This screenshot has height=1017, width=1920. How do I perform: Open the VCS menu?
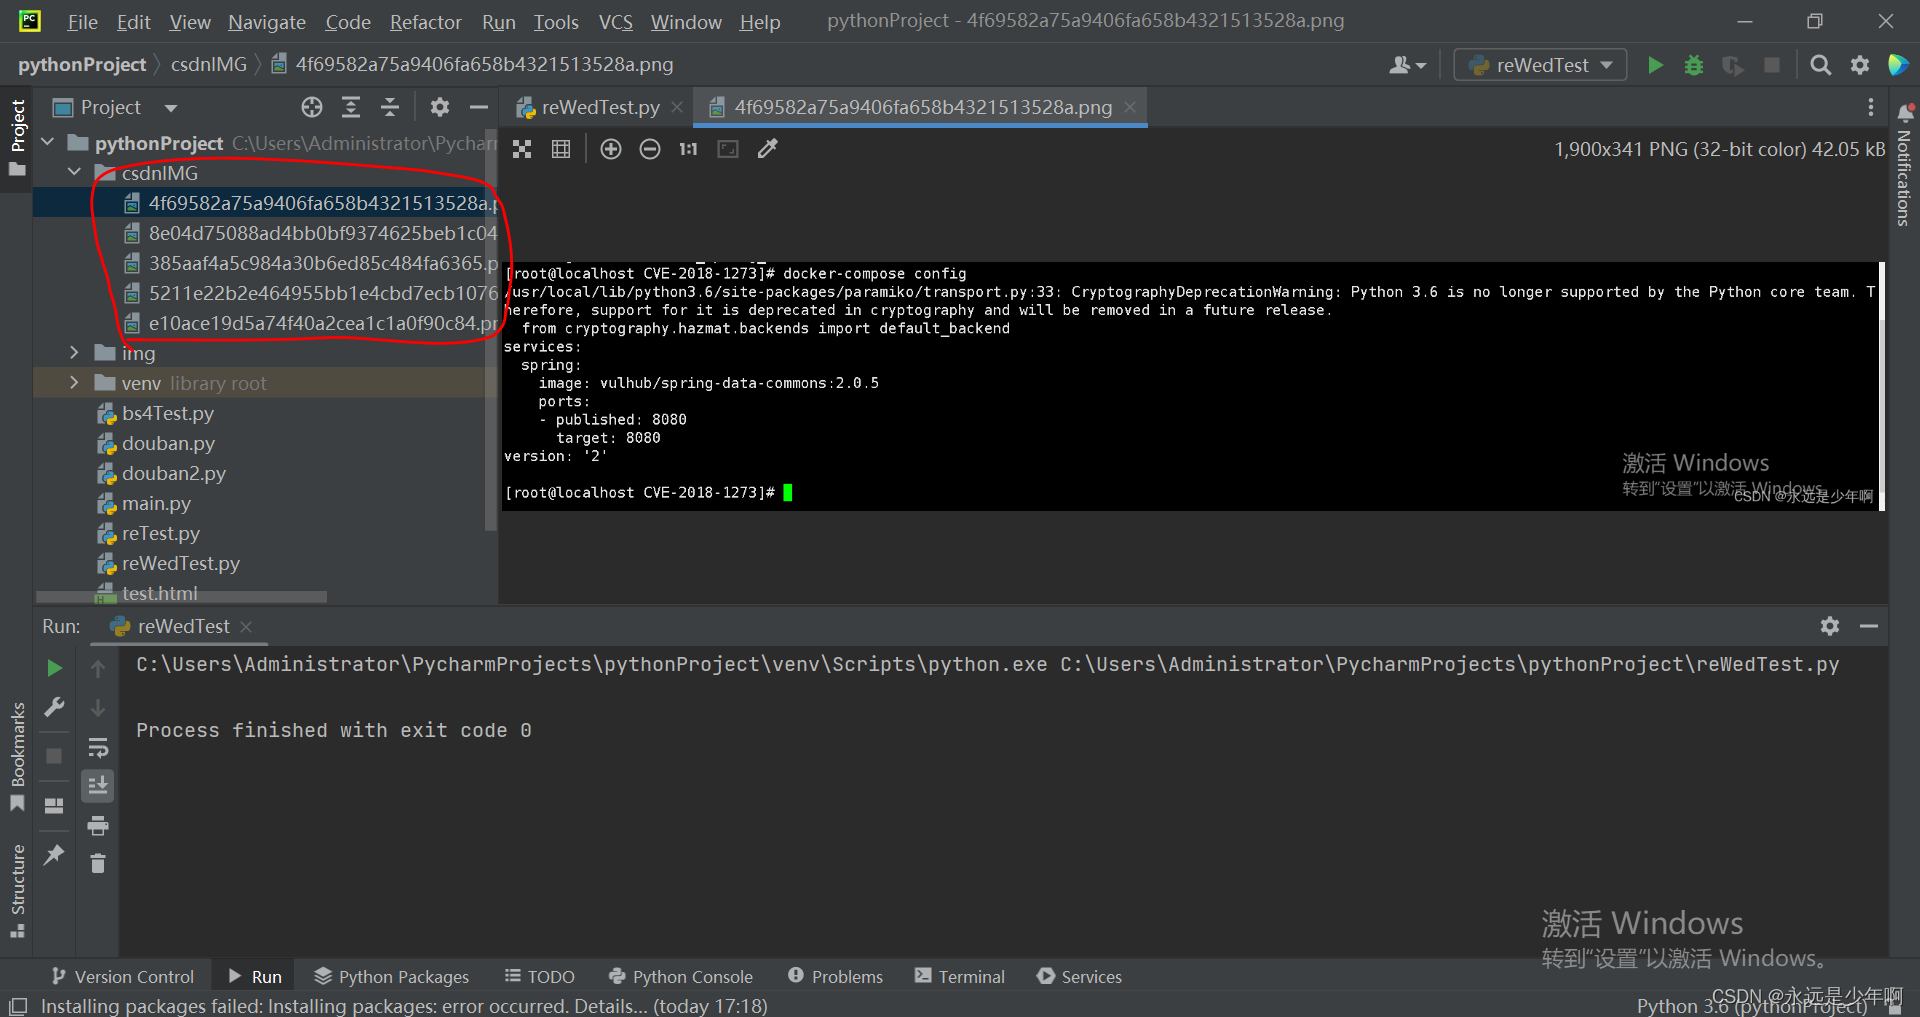click(x=616, y=22)
